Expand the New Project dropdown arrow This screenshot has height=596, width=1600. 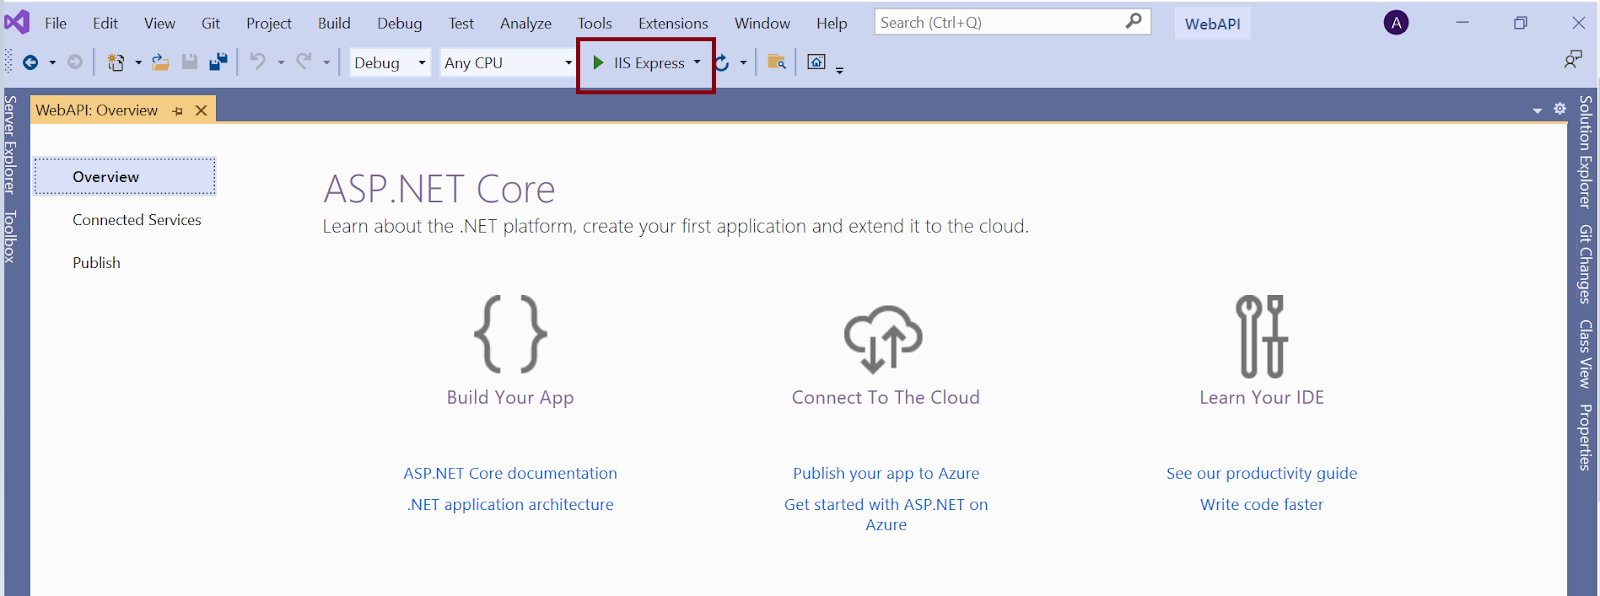(138, 63)
